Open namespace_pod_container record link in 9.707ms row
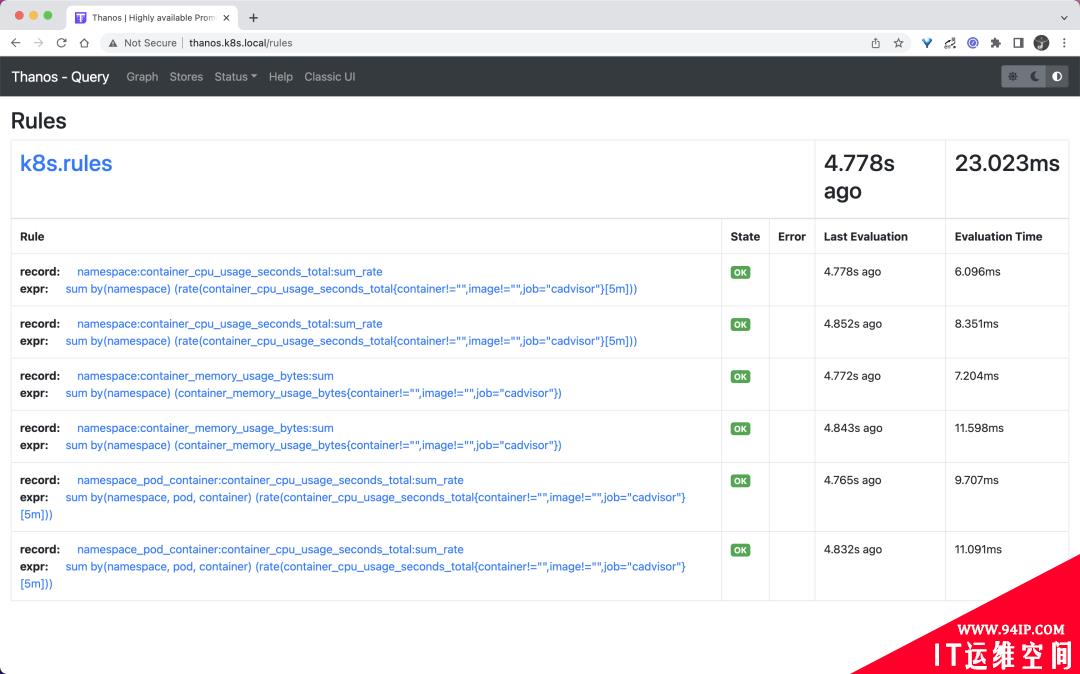This screenshot has height=674, width=1080. coord(270,480)
